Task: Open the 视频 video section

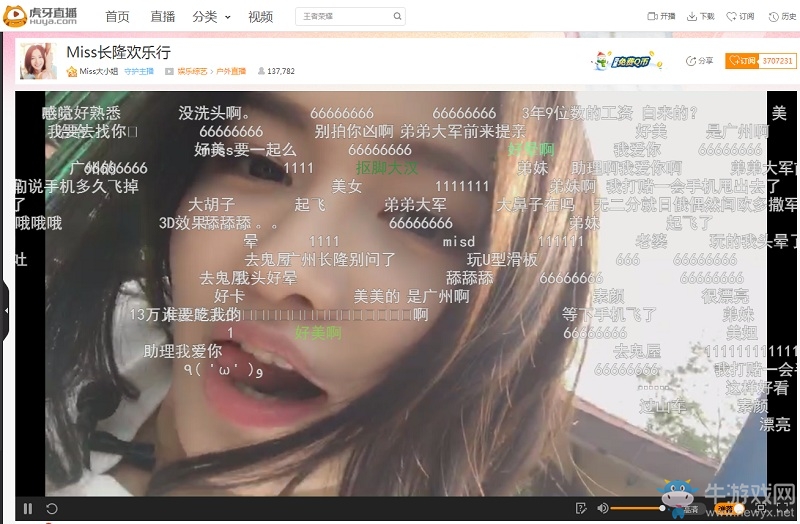Action: tap(260, 17)
